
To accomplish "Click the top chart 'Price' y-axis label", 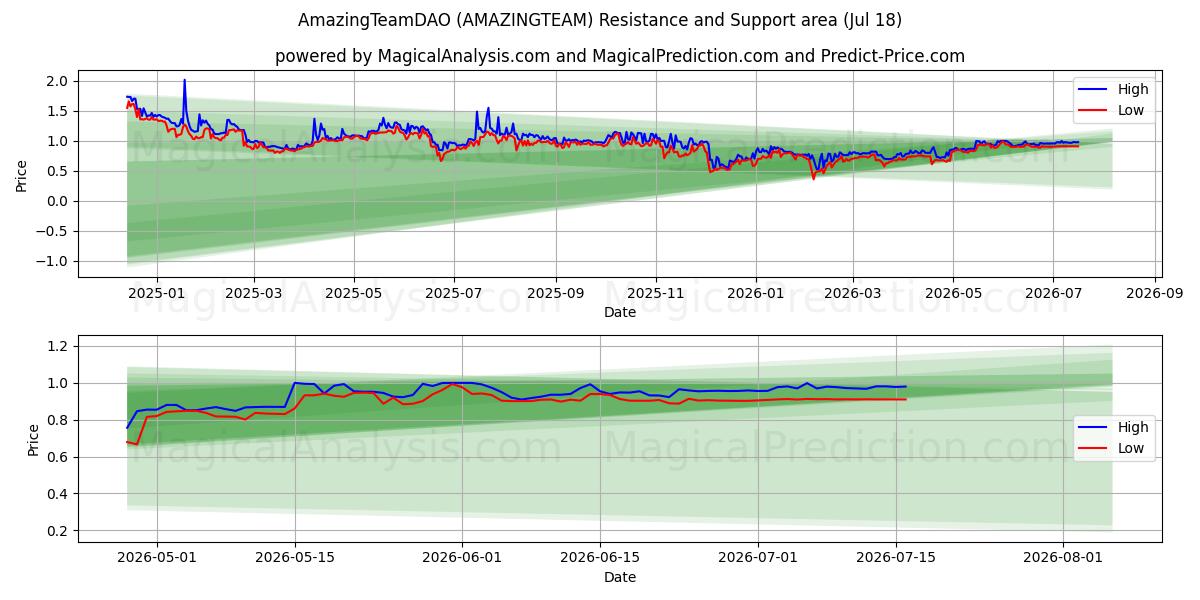I will point(22,174).
